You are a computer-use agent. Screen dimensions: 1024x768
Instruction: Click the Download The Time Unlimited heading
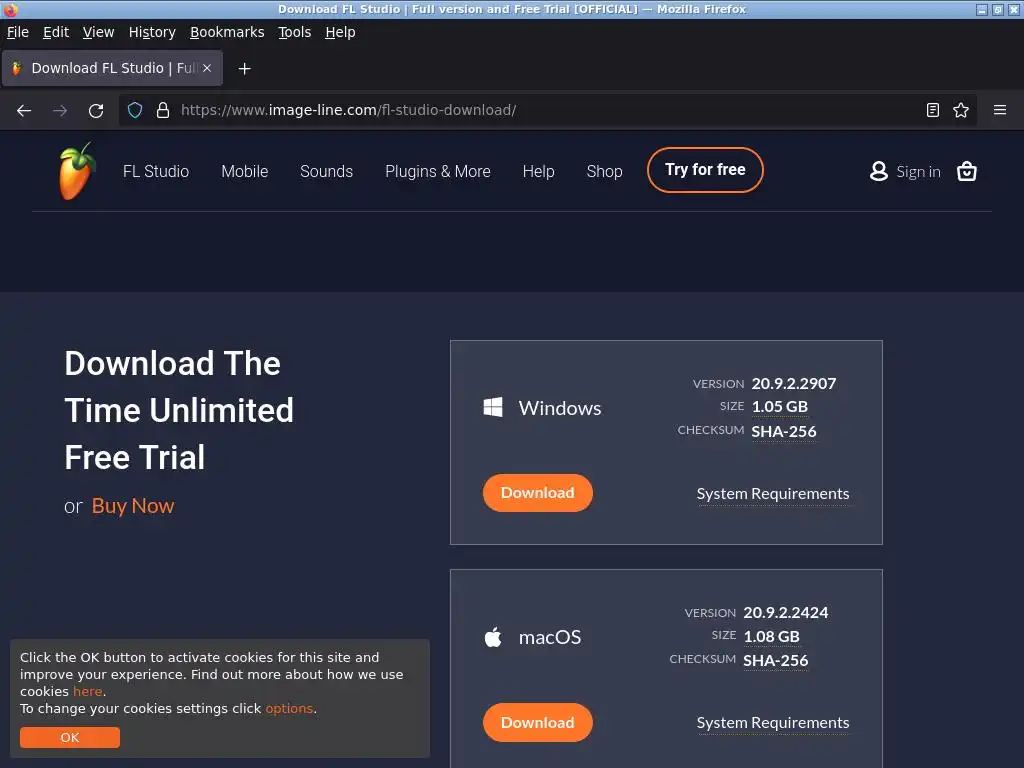tap(179, 410)
